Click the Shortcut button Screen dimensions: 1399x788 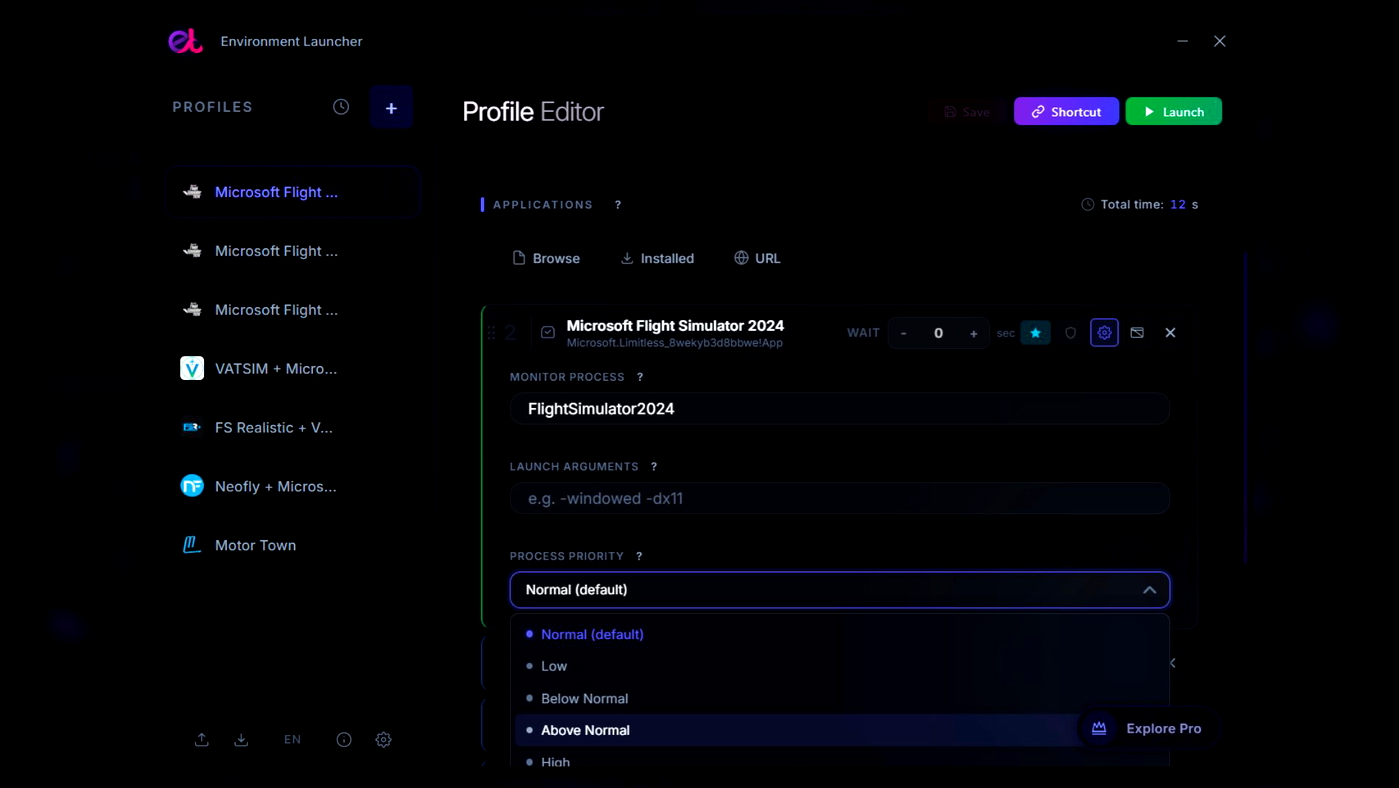(1066, 111)
